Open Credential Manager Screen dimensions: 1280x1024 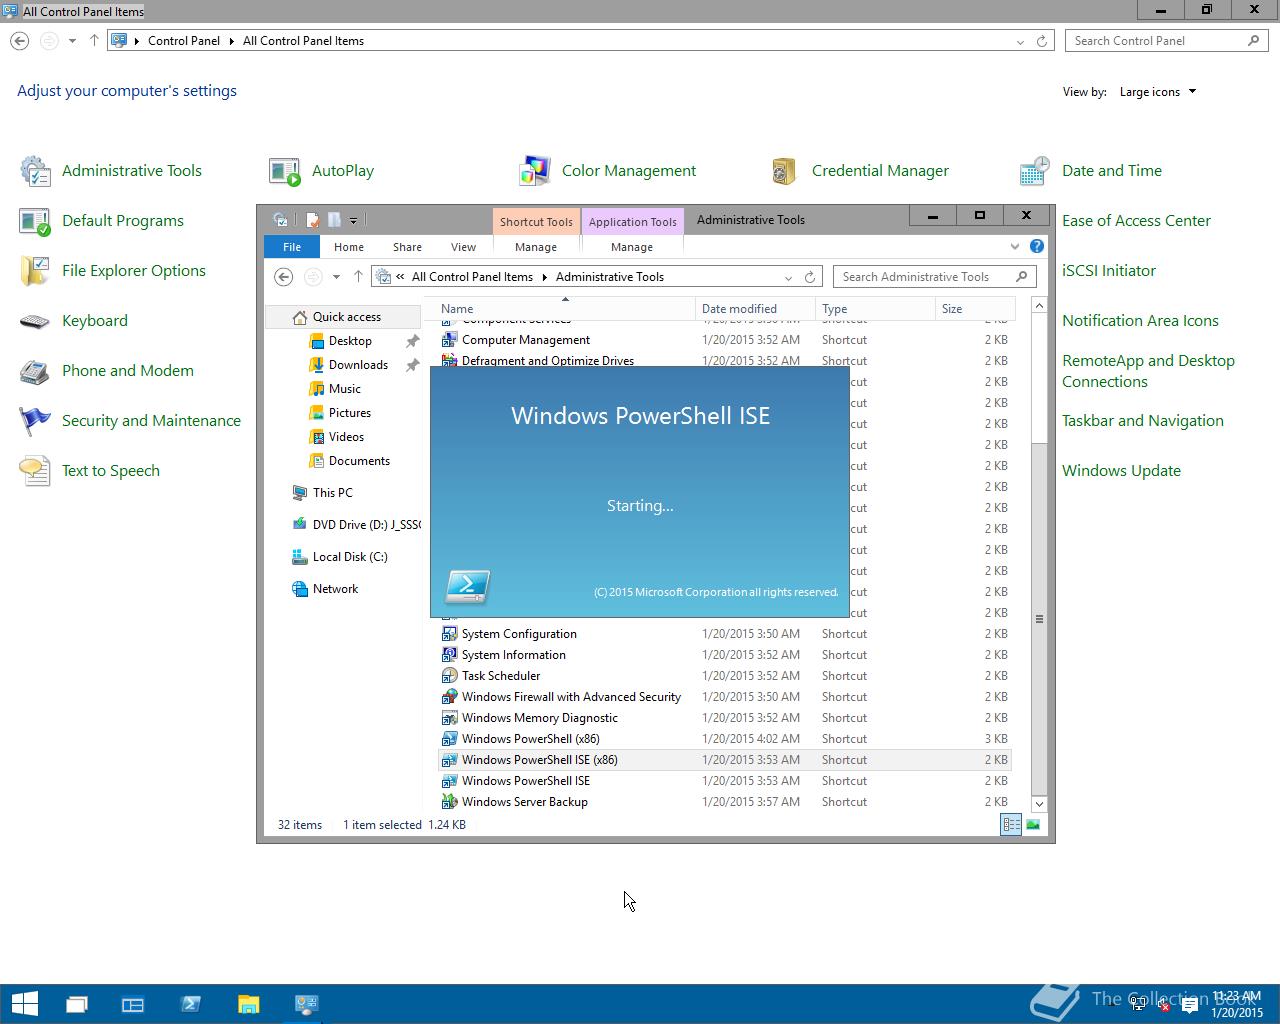[859, 171]
